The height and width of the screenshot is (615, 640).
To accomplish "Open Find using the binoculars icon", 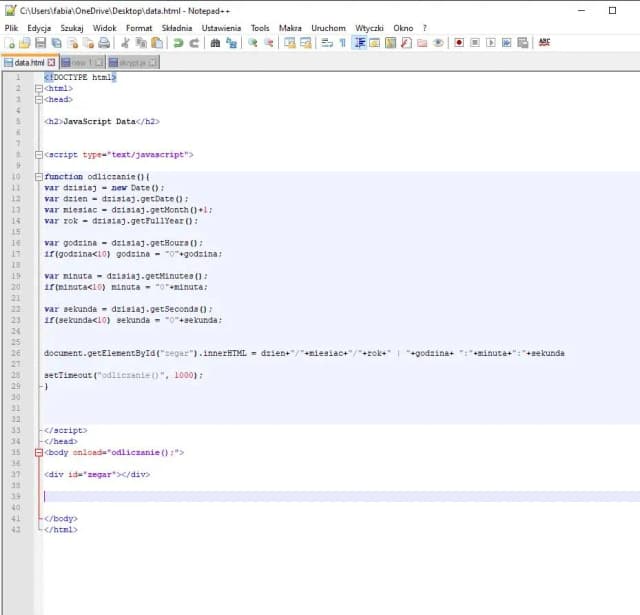I will [215, 43].
